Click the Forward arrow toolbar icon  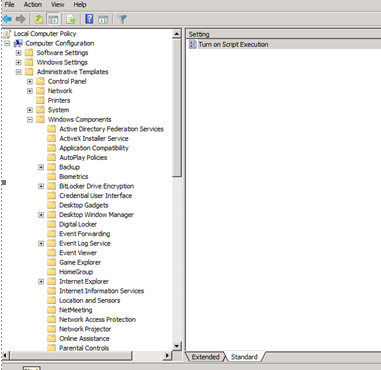tap(20, 19)
